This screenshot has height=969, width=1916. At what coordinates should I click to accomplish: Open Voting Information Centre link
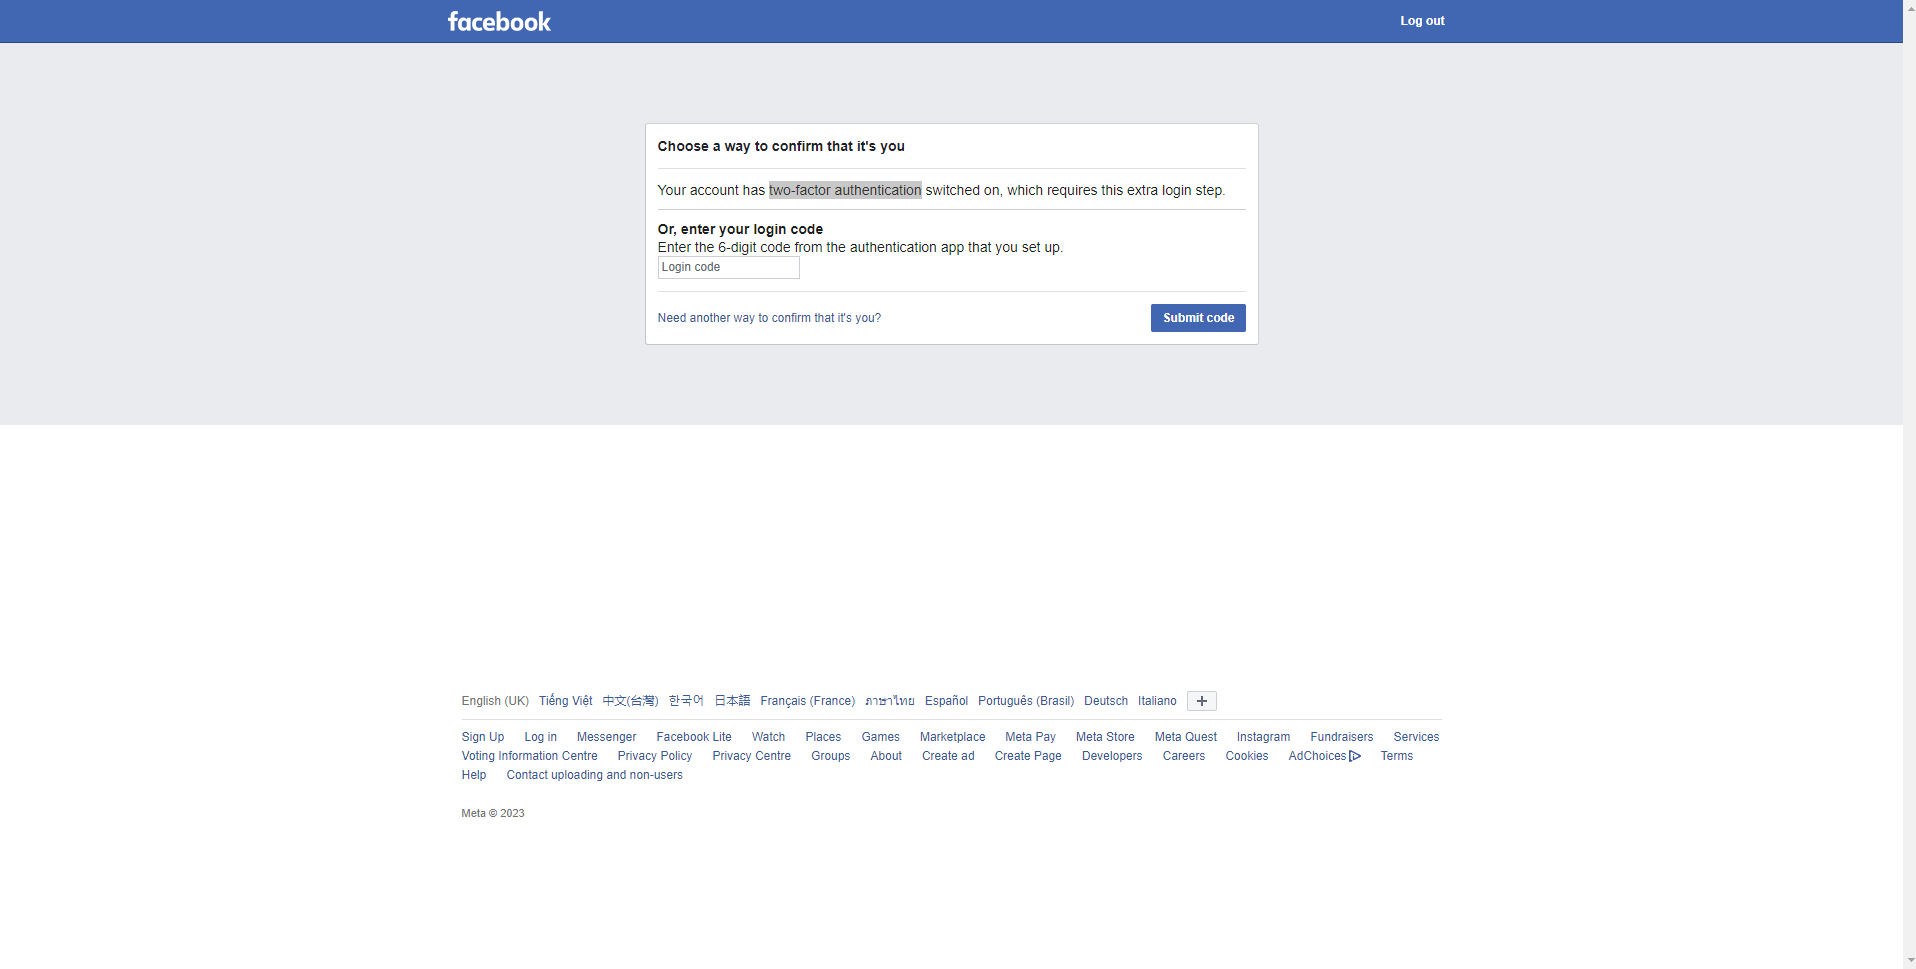[529, 756]
